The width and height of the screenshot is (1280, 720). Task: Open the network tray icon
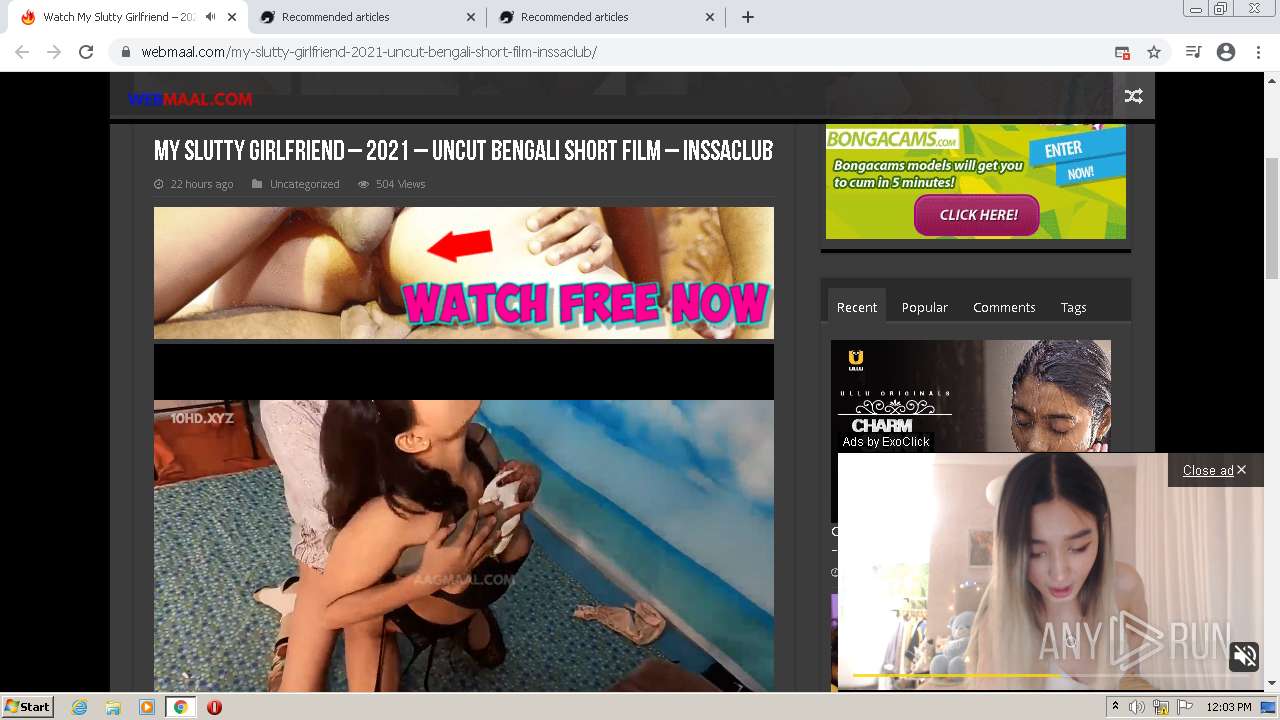coord(1161,707)
